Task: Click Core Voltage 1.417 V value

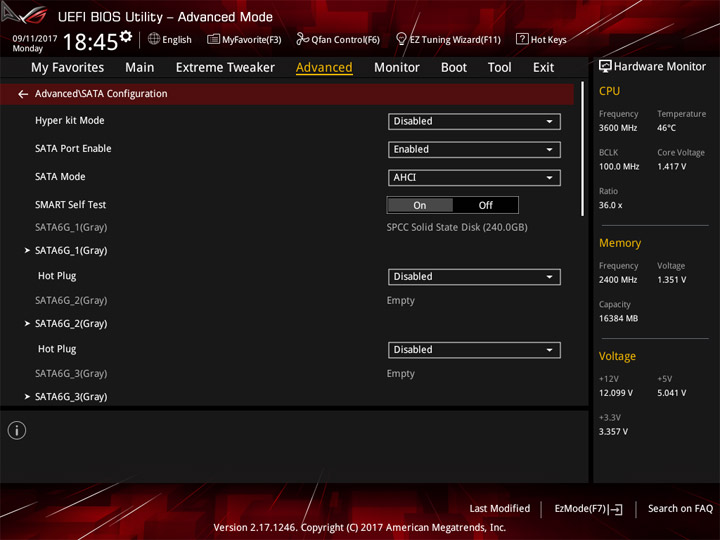Action: click(x=672, y=167)
